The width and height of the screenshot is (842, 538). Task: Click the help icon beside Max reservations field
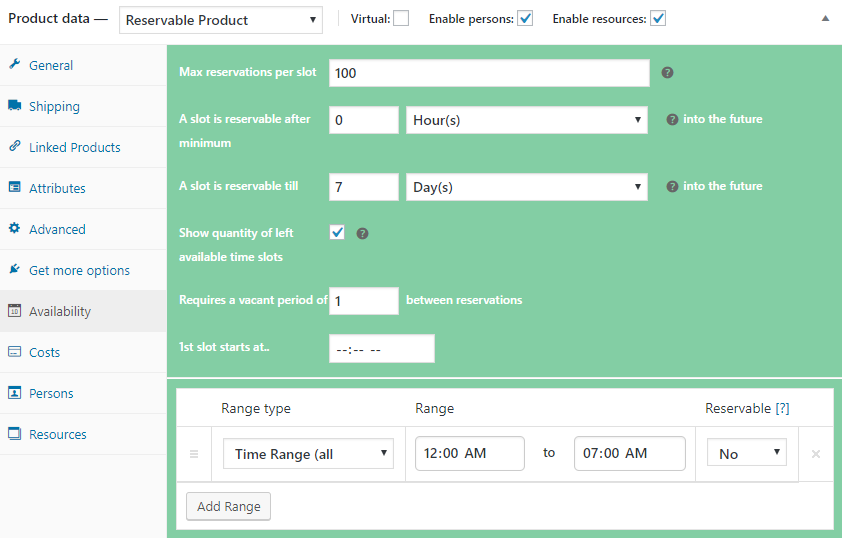(x=668, y=73)
